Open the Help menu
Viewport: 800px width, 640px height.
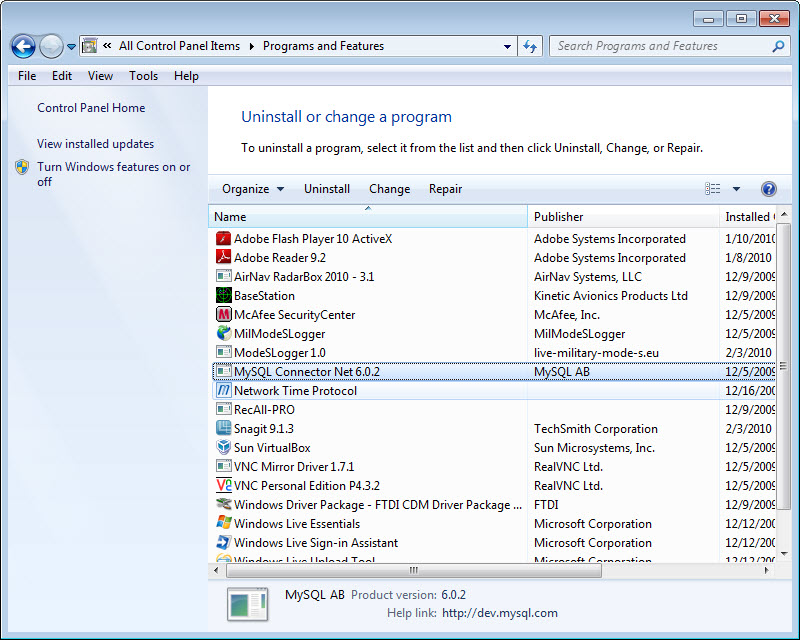(x=186, y=76)
